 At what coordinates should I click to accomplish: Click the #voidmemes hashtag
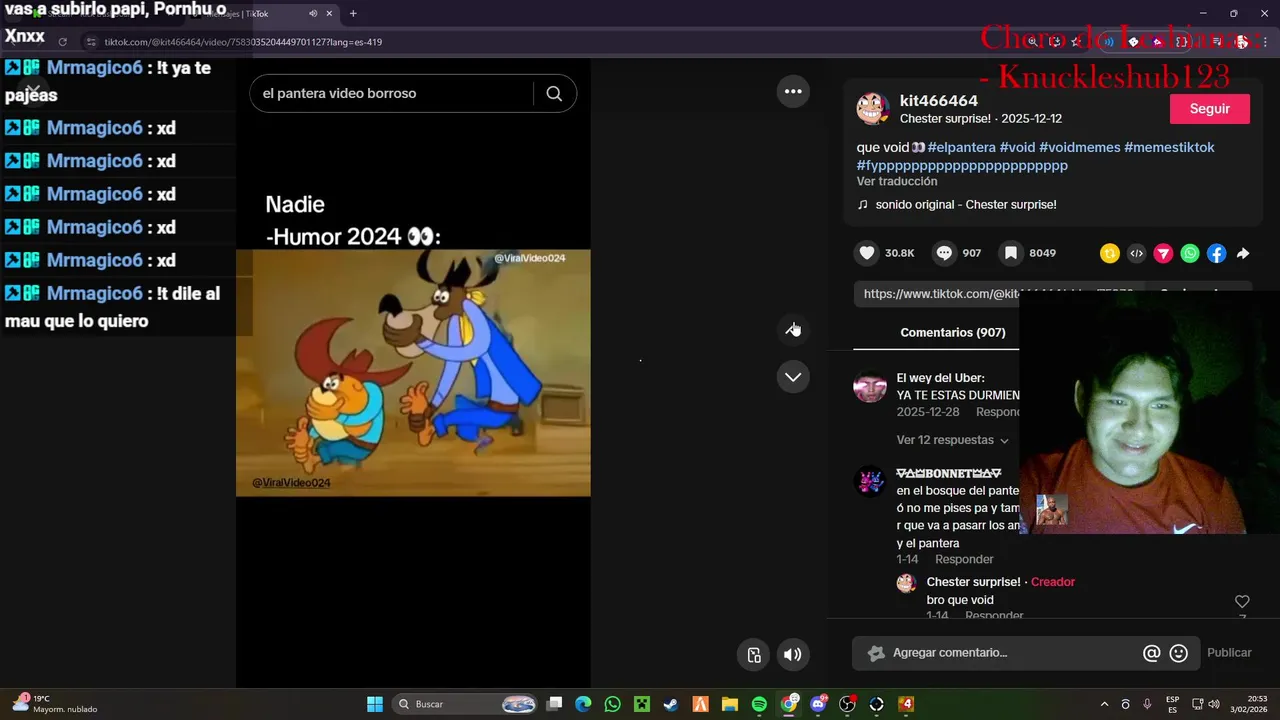(1080, 147)
